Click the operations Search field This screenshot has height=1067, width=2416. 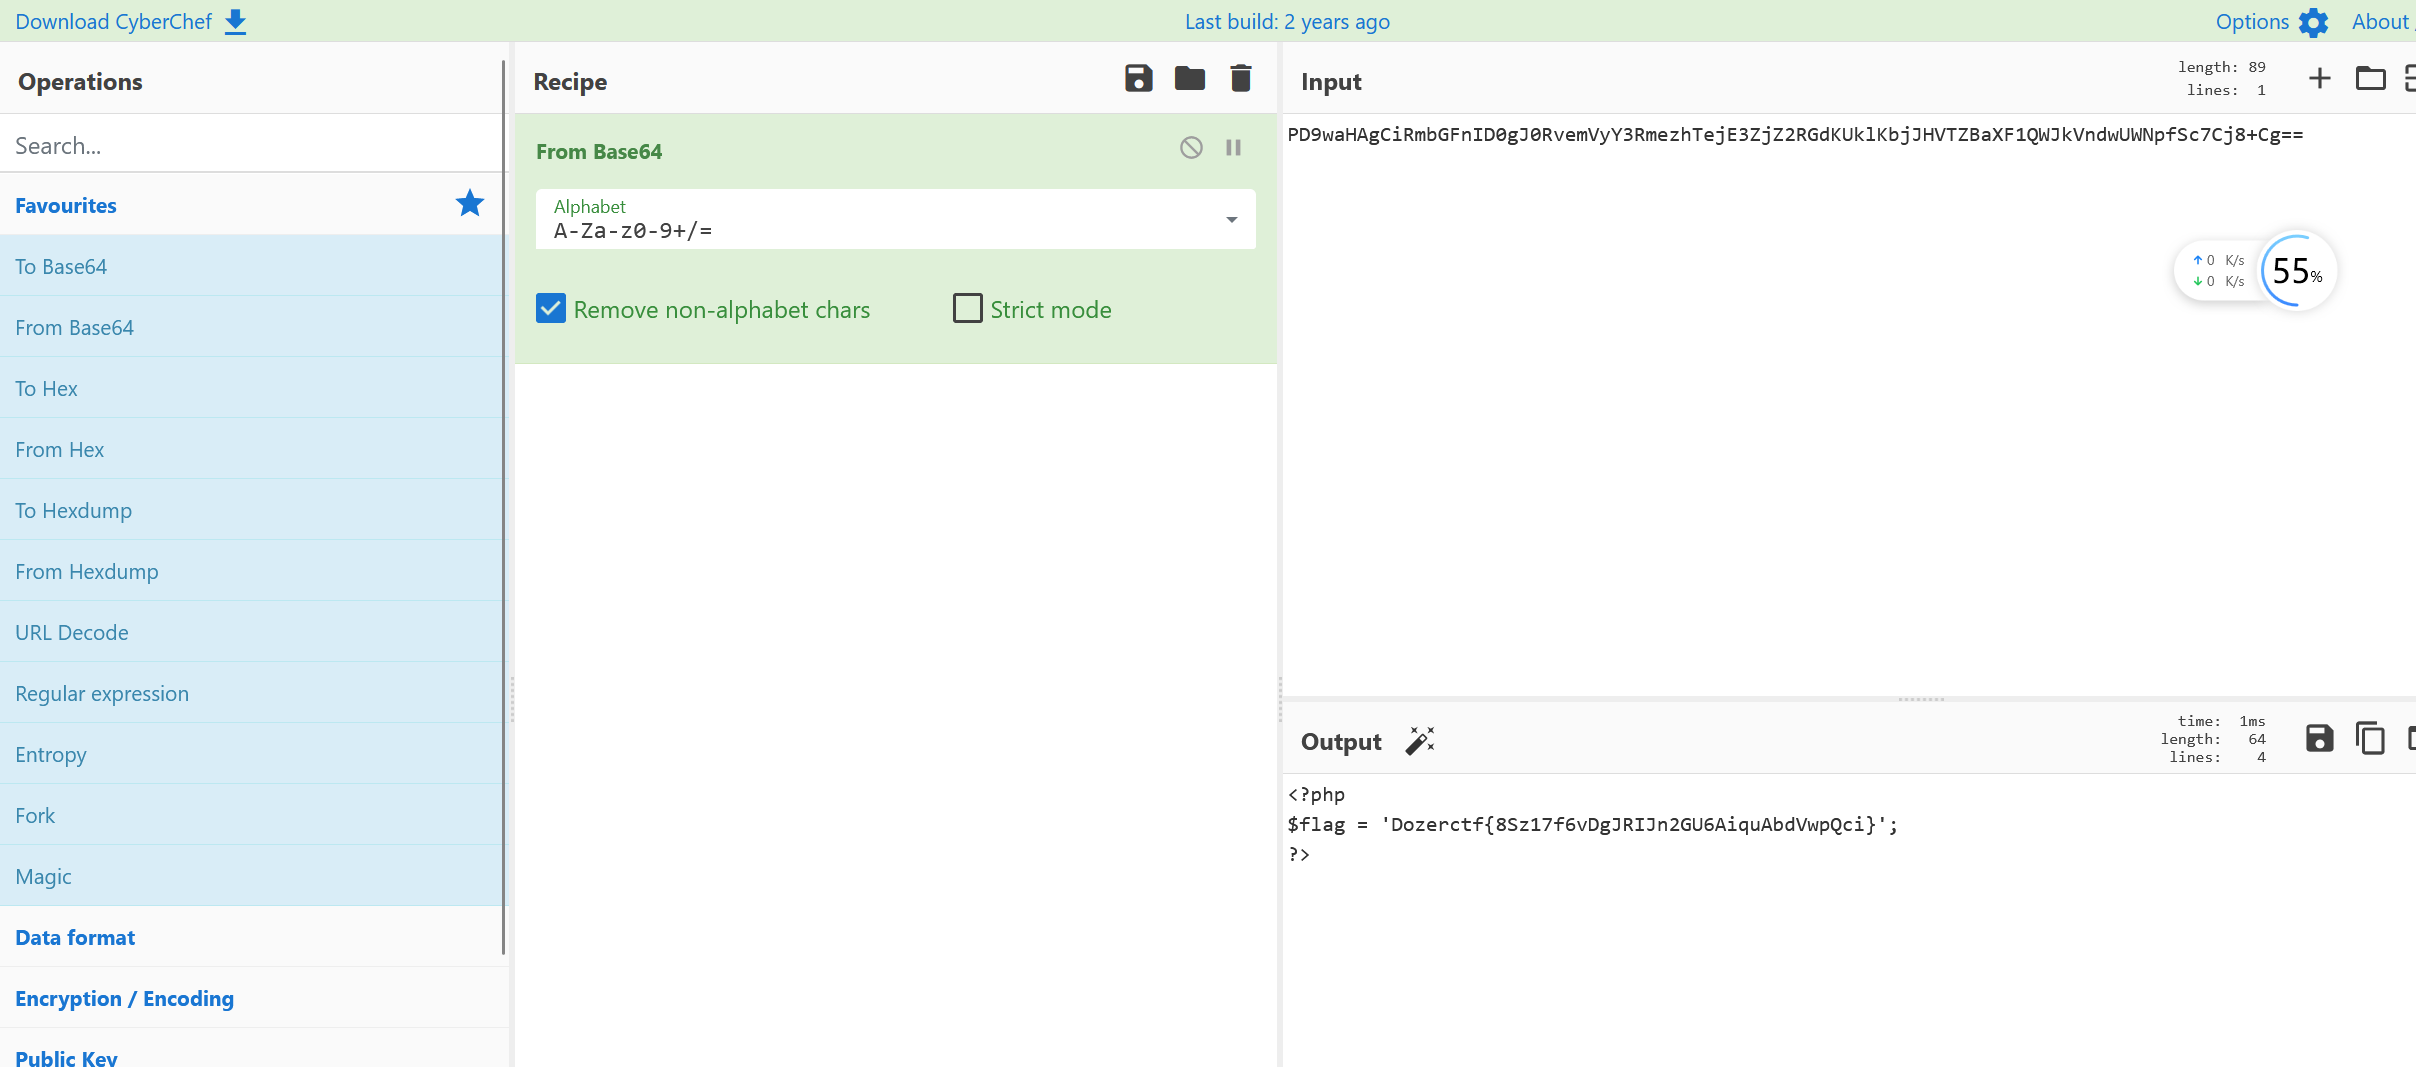point(250,146)
